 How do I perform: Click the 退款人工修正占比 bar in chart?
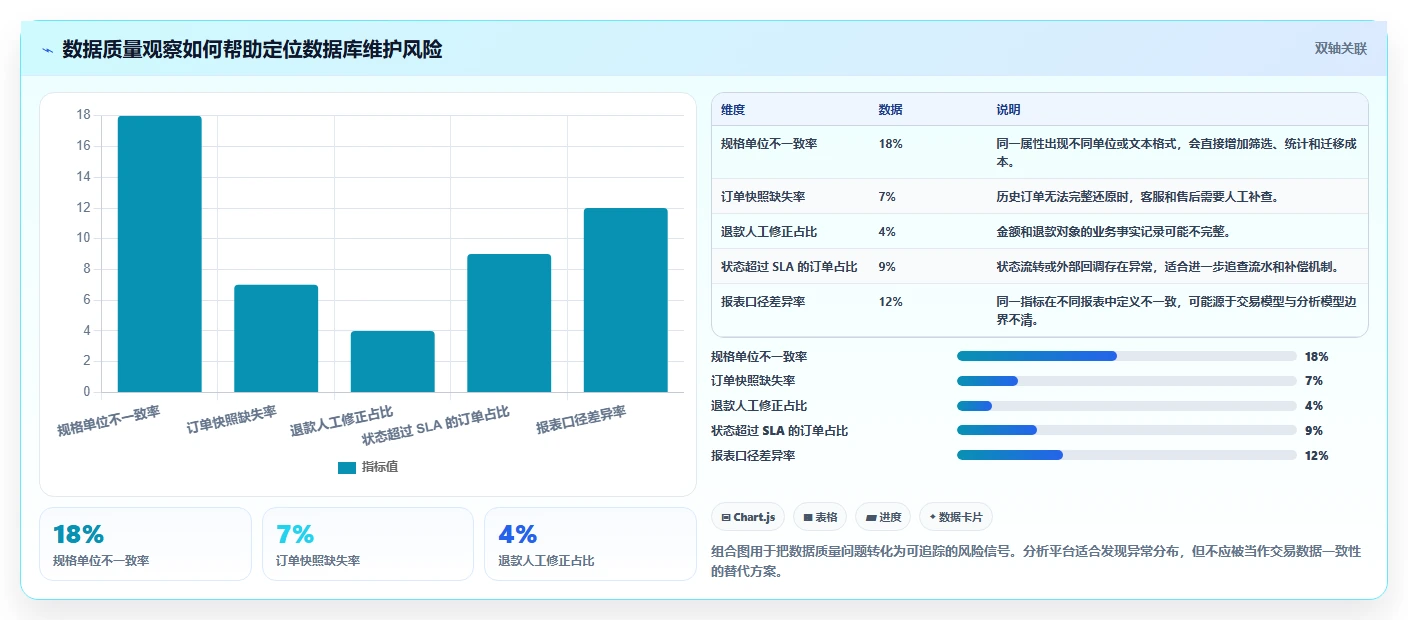pyautogui.click(x=393, y=361)
